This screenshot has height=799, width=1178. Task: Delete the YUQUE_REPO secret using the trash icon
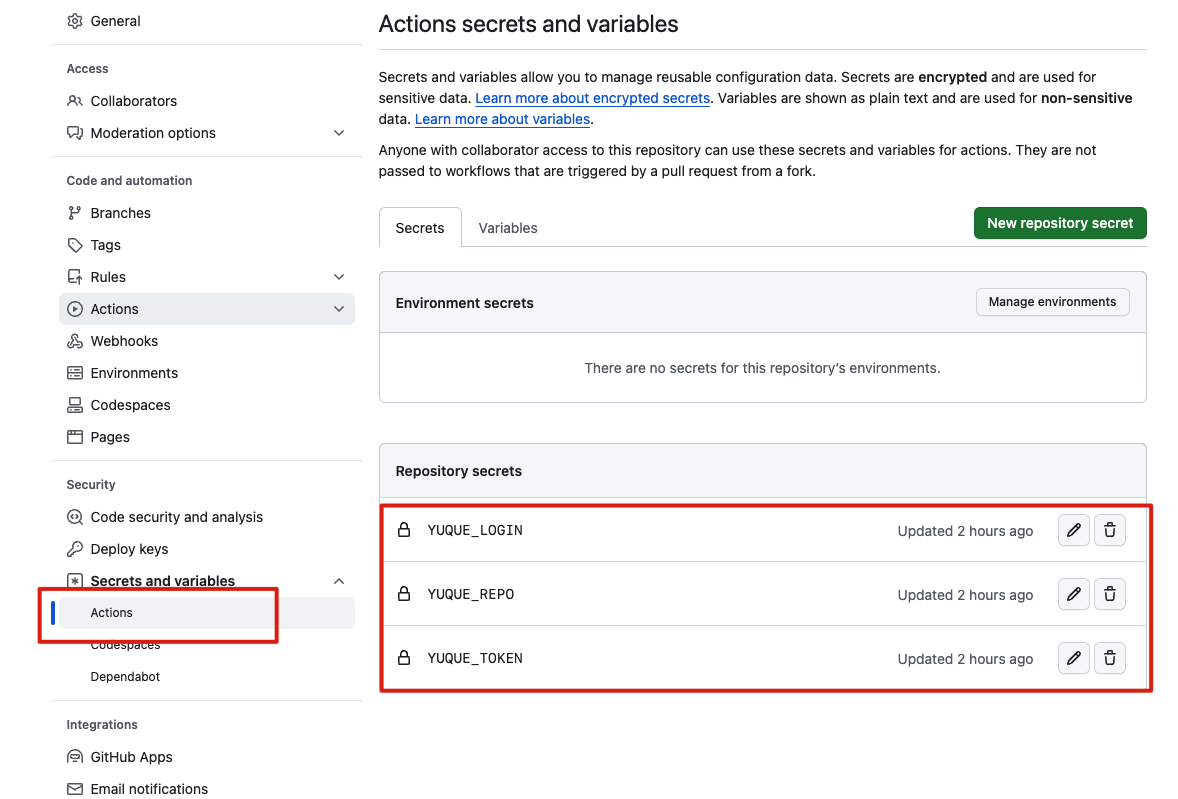click(1109, 594)
